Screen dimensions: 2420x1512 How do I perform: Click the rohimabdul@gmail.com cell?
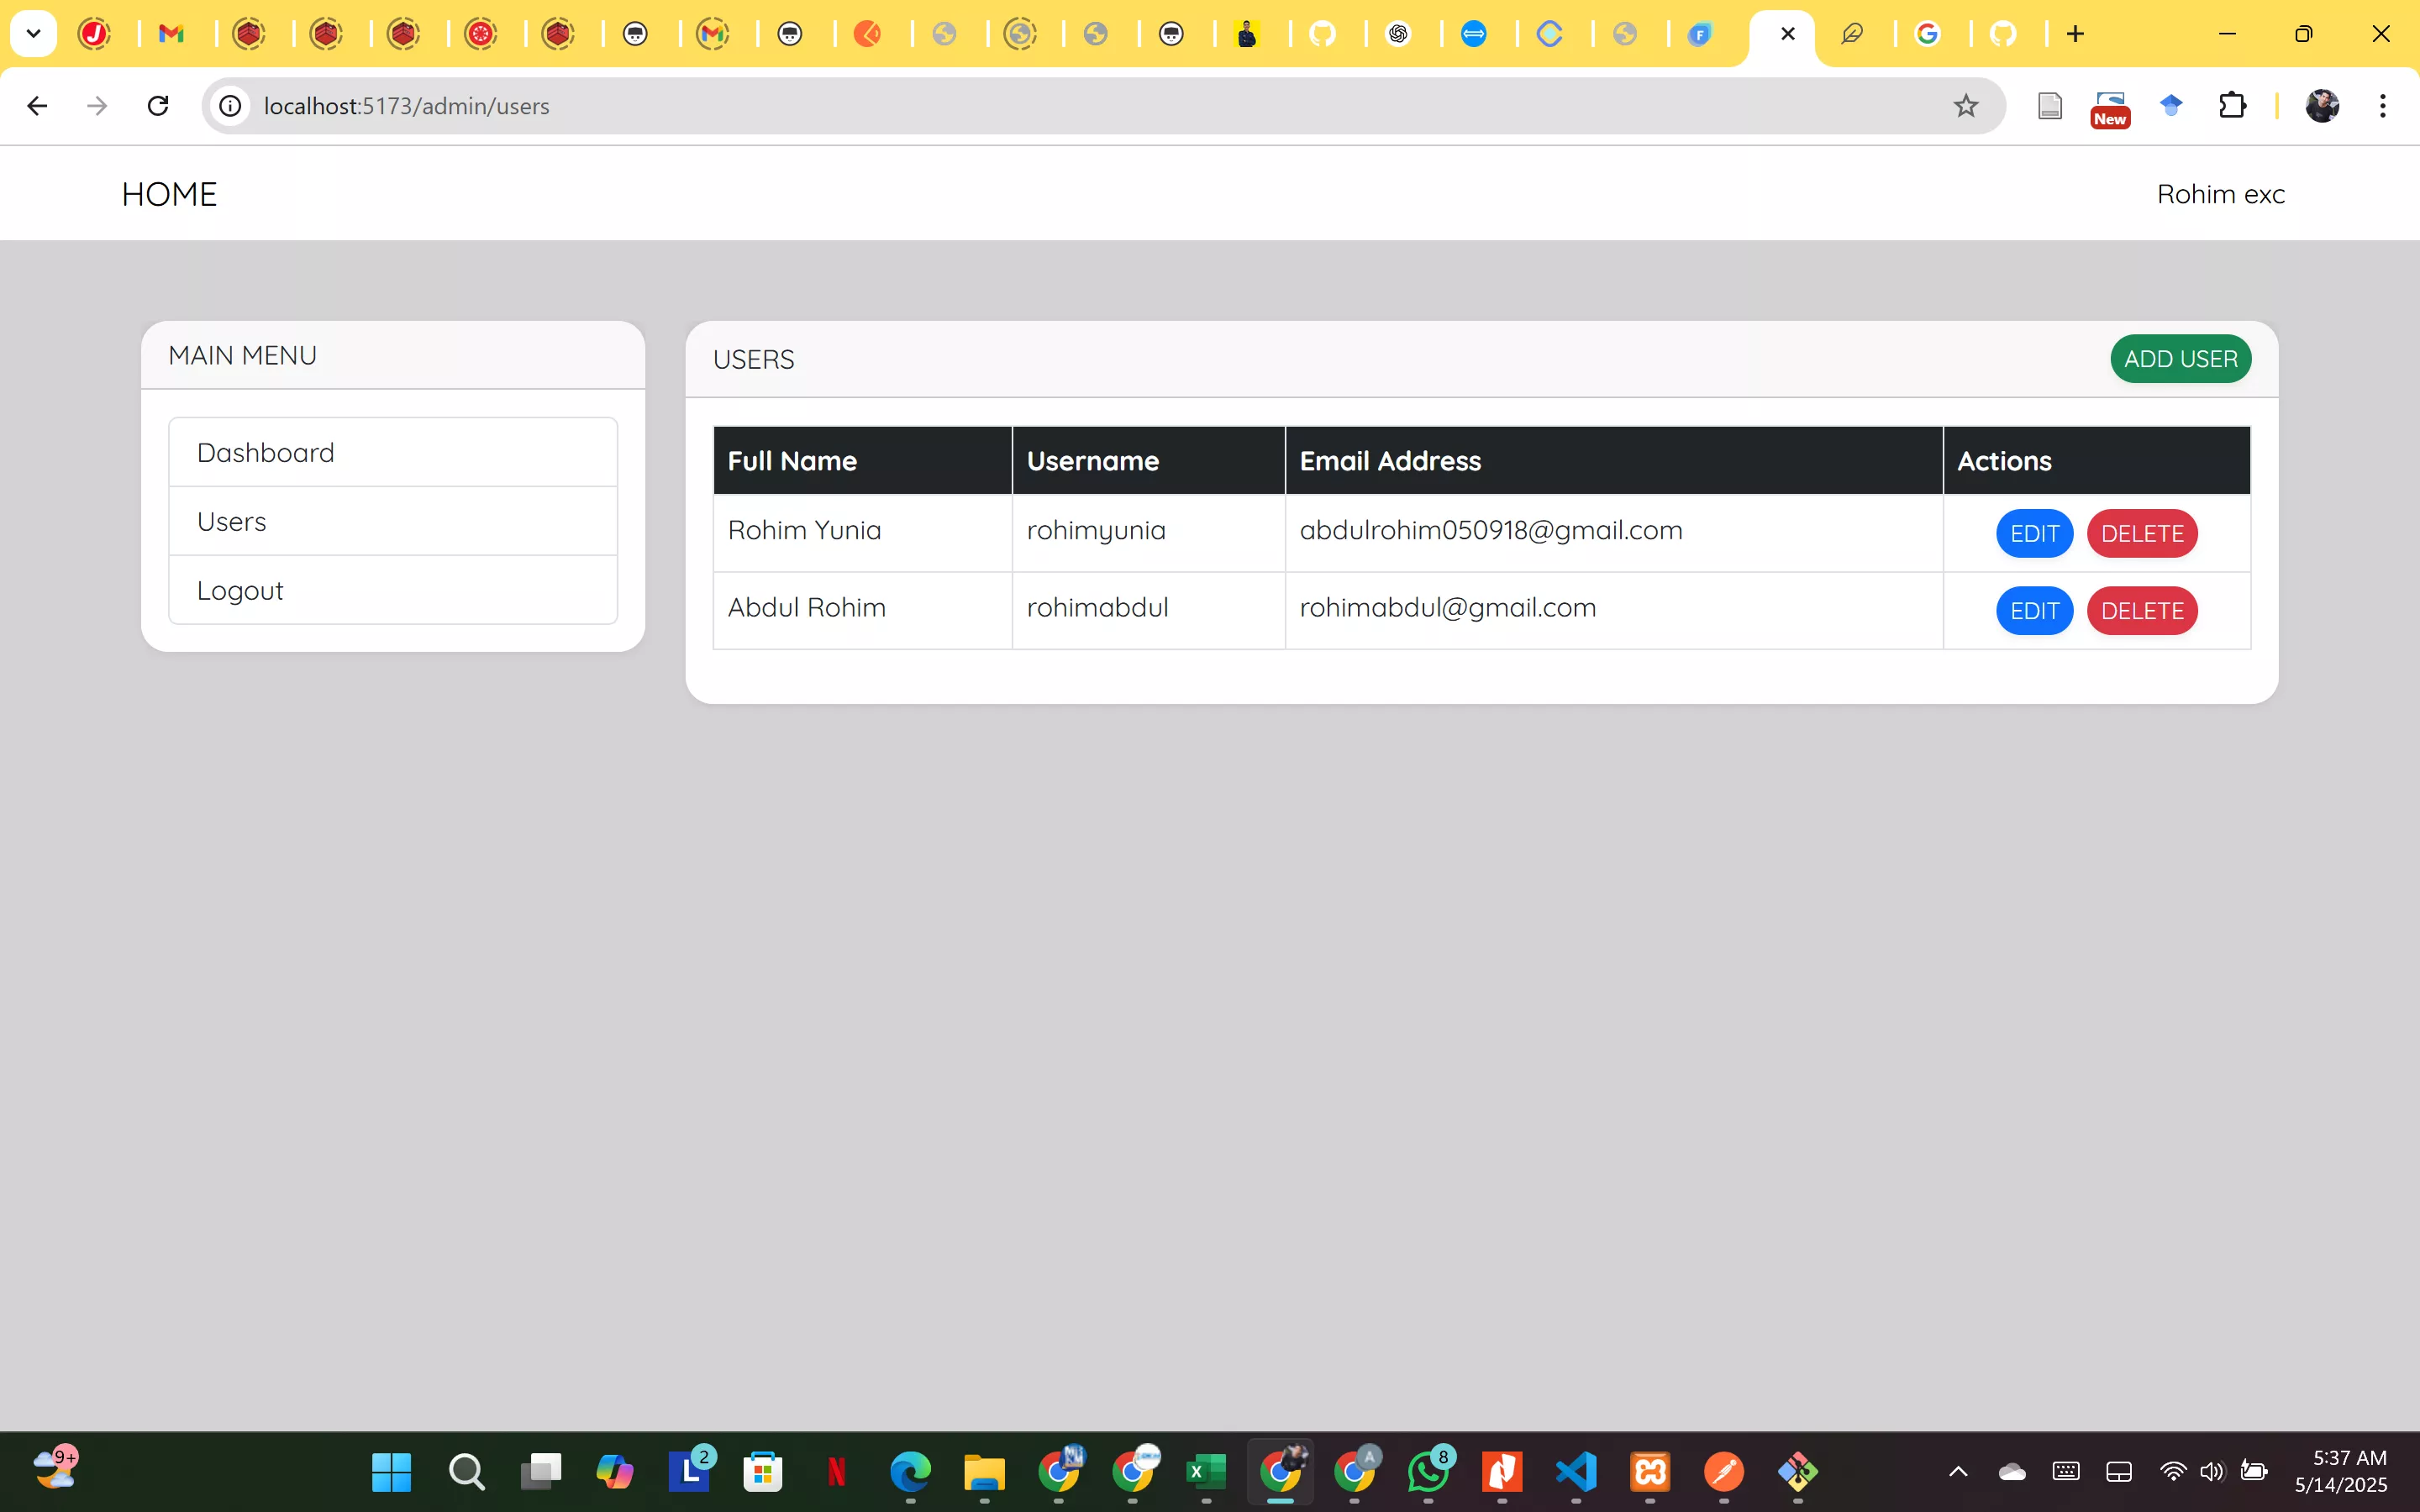(1613, 610)
